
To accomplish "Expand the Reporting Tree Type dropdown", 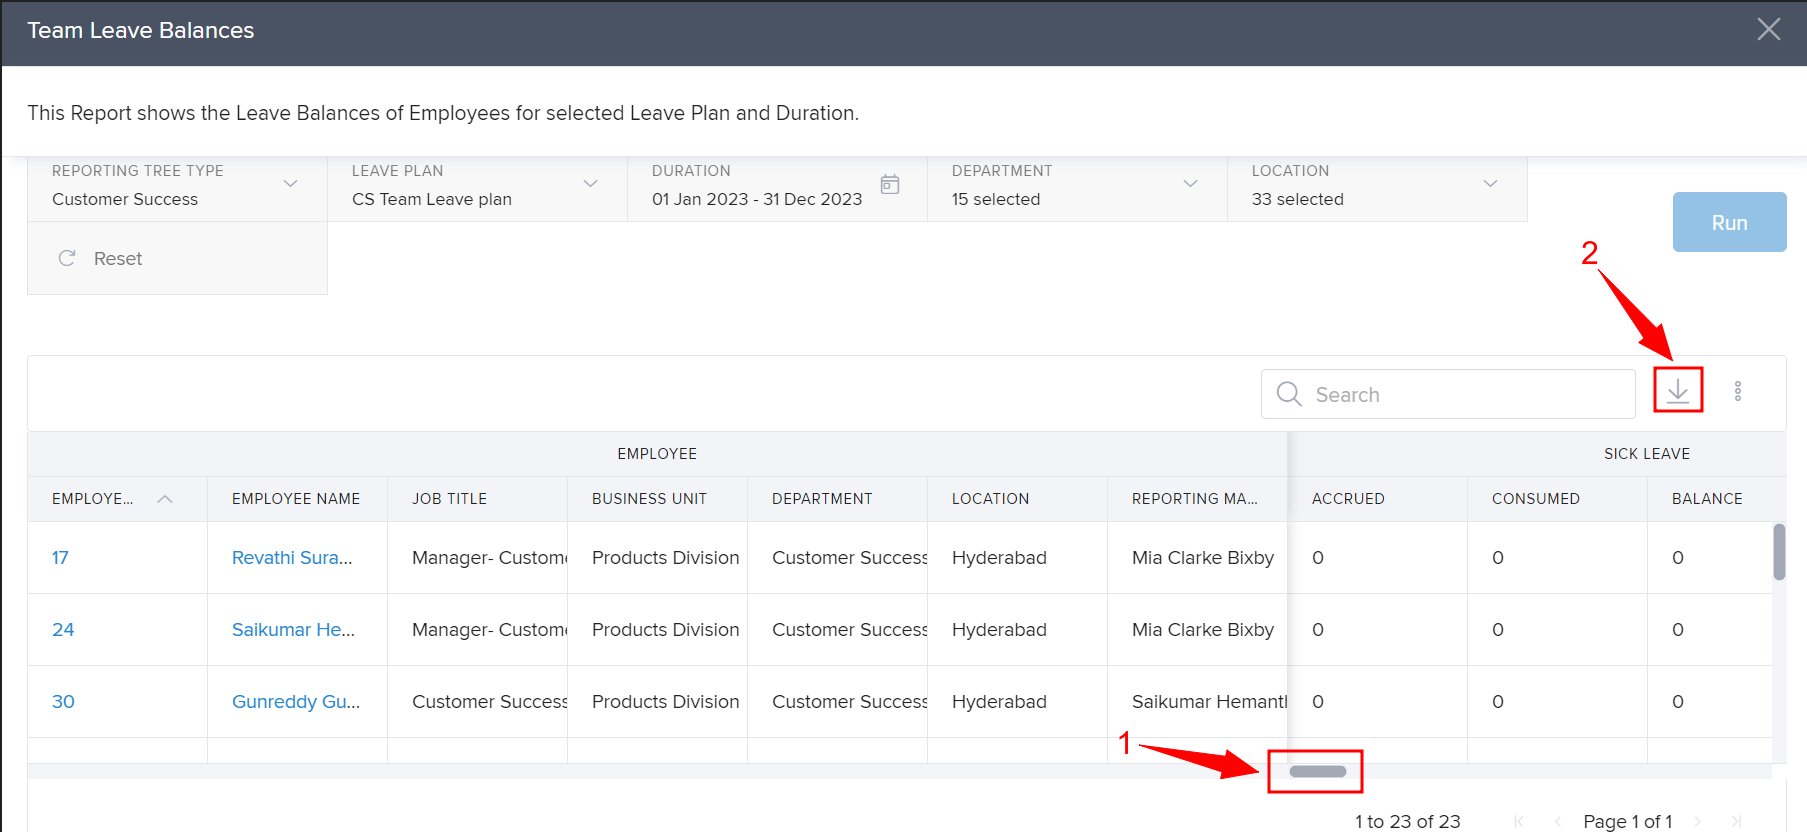I will pyautogui.click(x=290, y=184).
